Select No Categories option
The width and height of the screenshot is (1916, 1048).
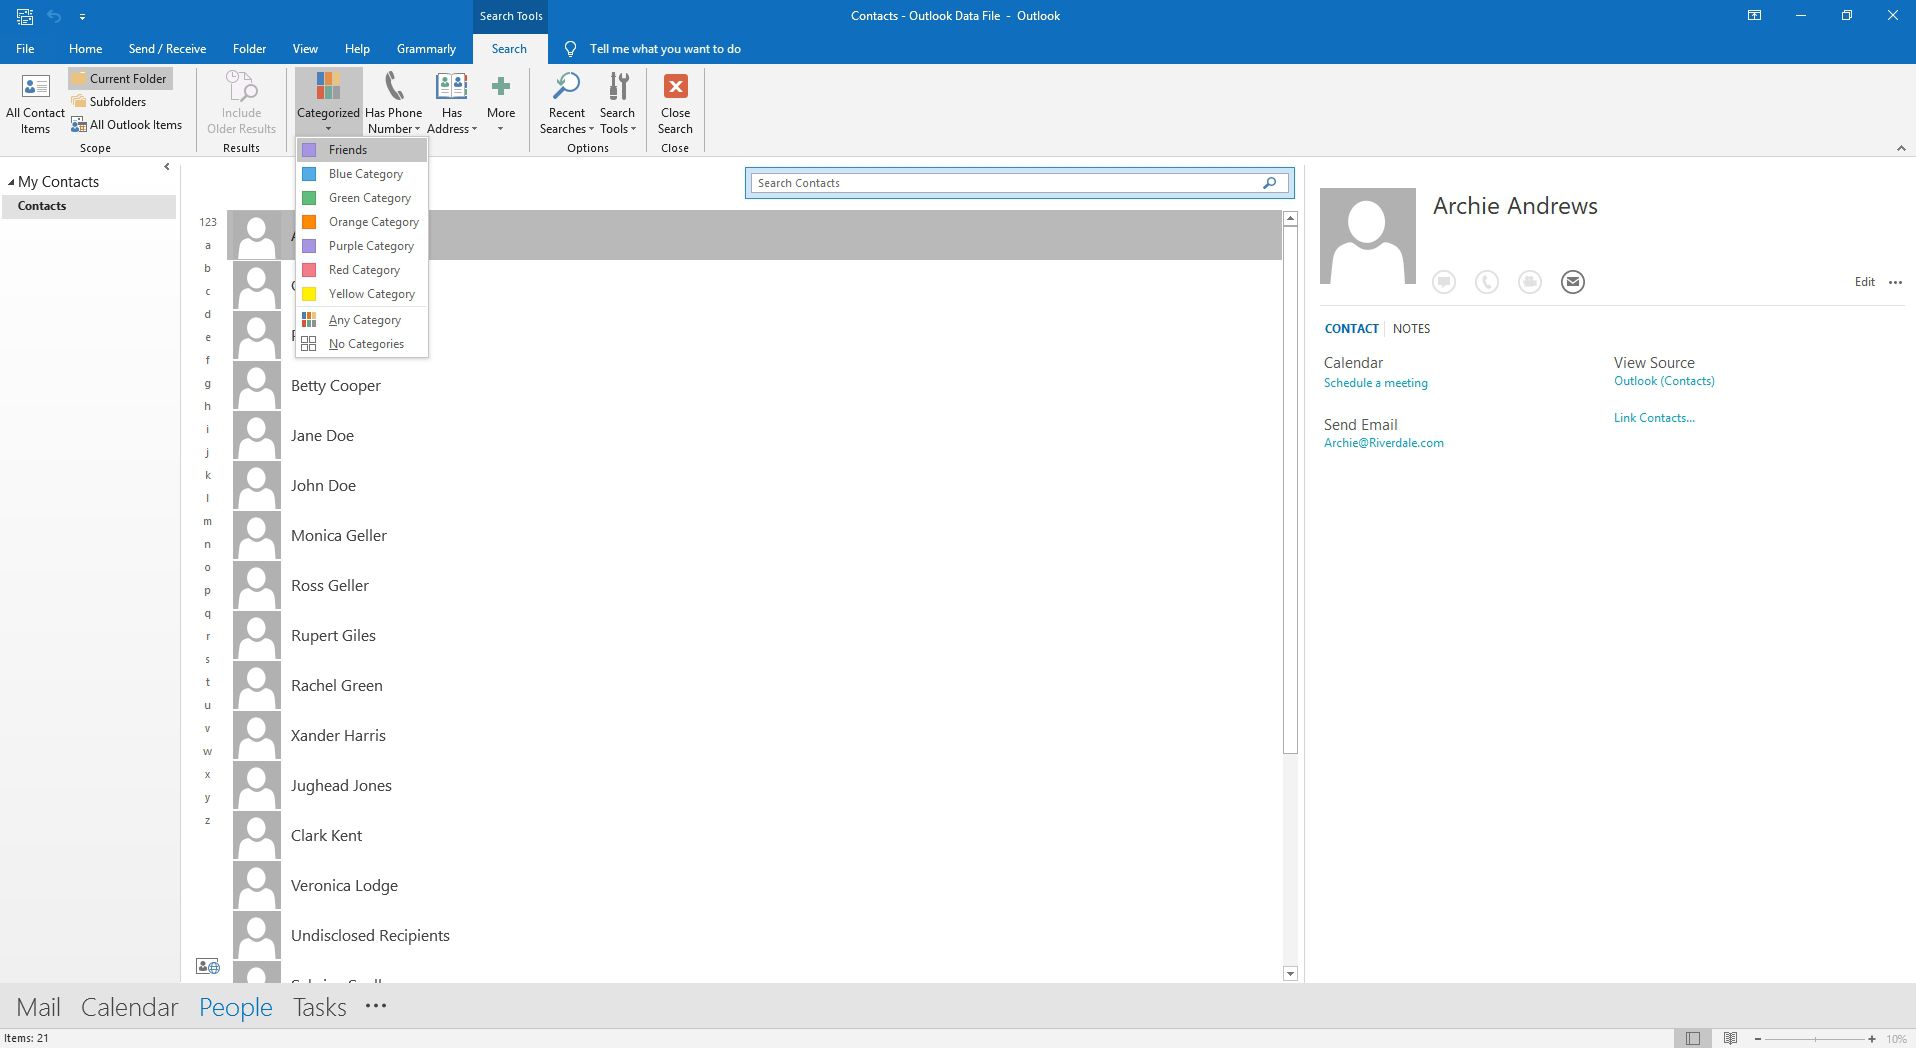pyautogui.click(x=362, y=344)
